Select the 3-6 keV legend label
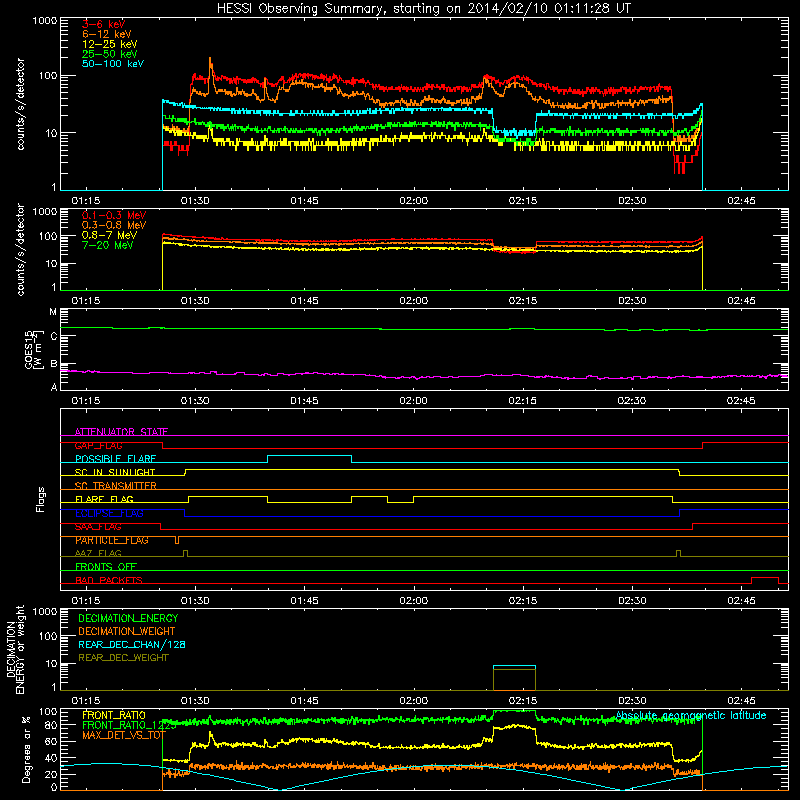Screen dimensions: 800x800 click(x=103, y=24)
